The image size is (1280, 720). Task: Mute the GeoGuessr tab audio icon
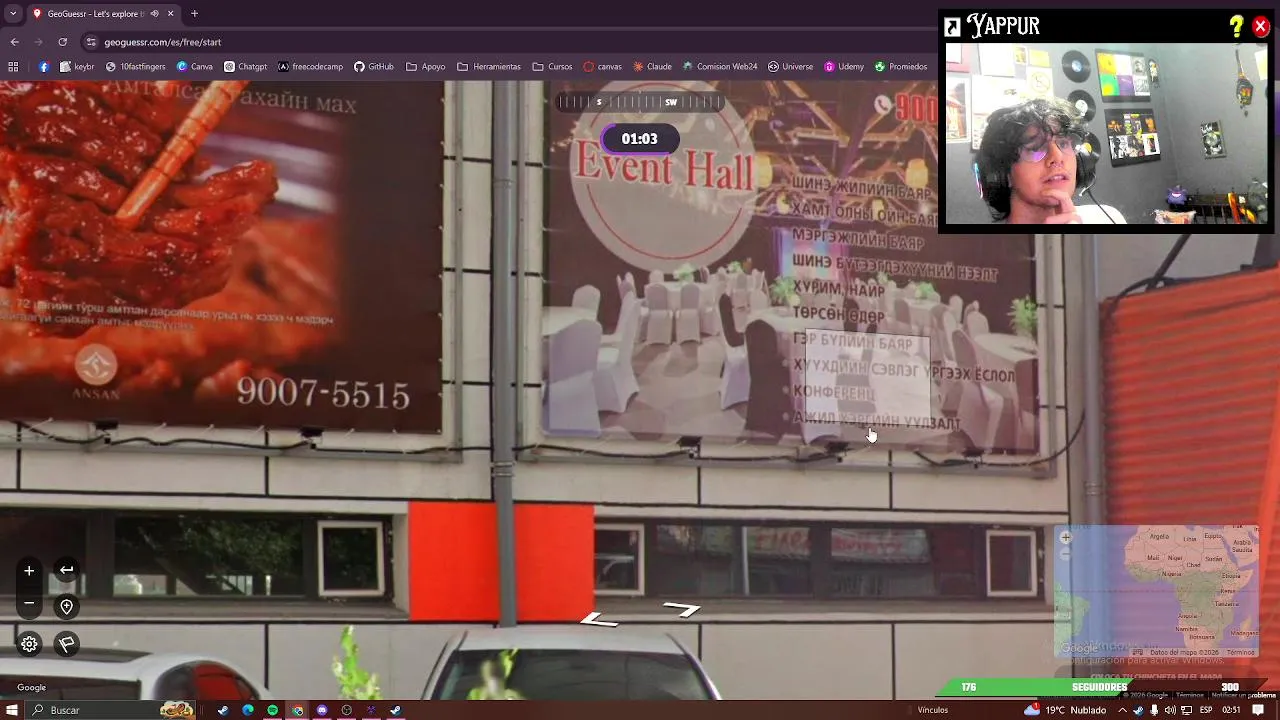154,14
